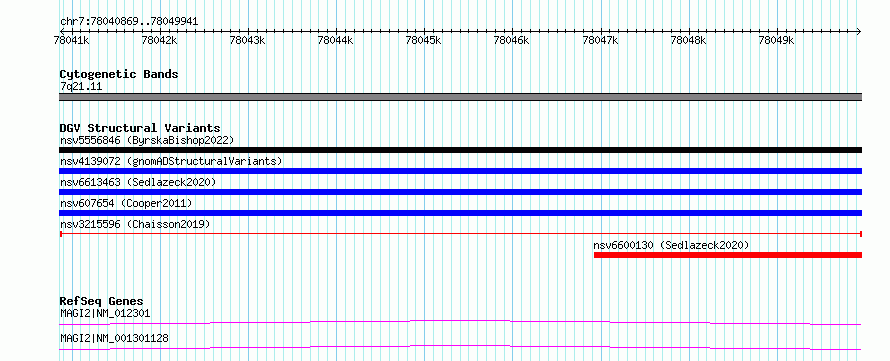Click the DGV Structural Variants track title
The height and width of the screenshot is (361, 890).
pos(140,128)
